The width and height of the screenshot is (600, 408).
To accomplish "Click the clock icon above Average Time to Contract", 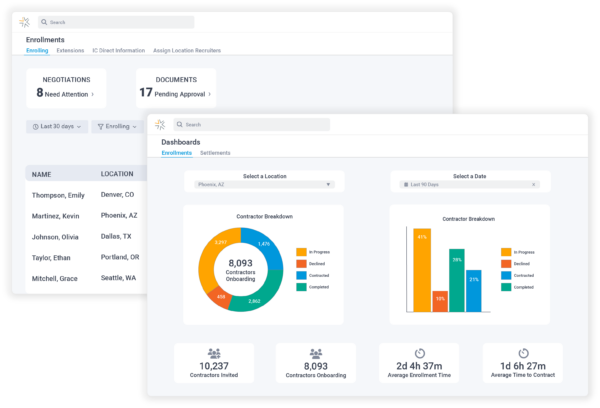I will tap(521, 353).
